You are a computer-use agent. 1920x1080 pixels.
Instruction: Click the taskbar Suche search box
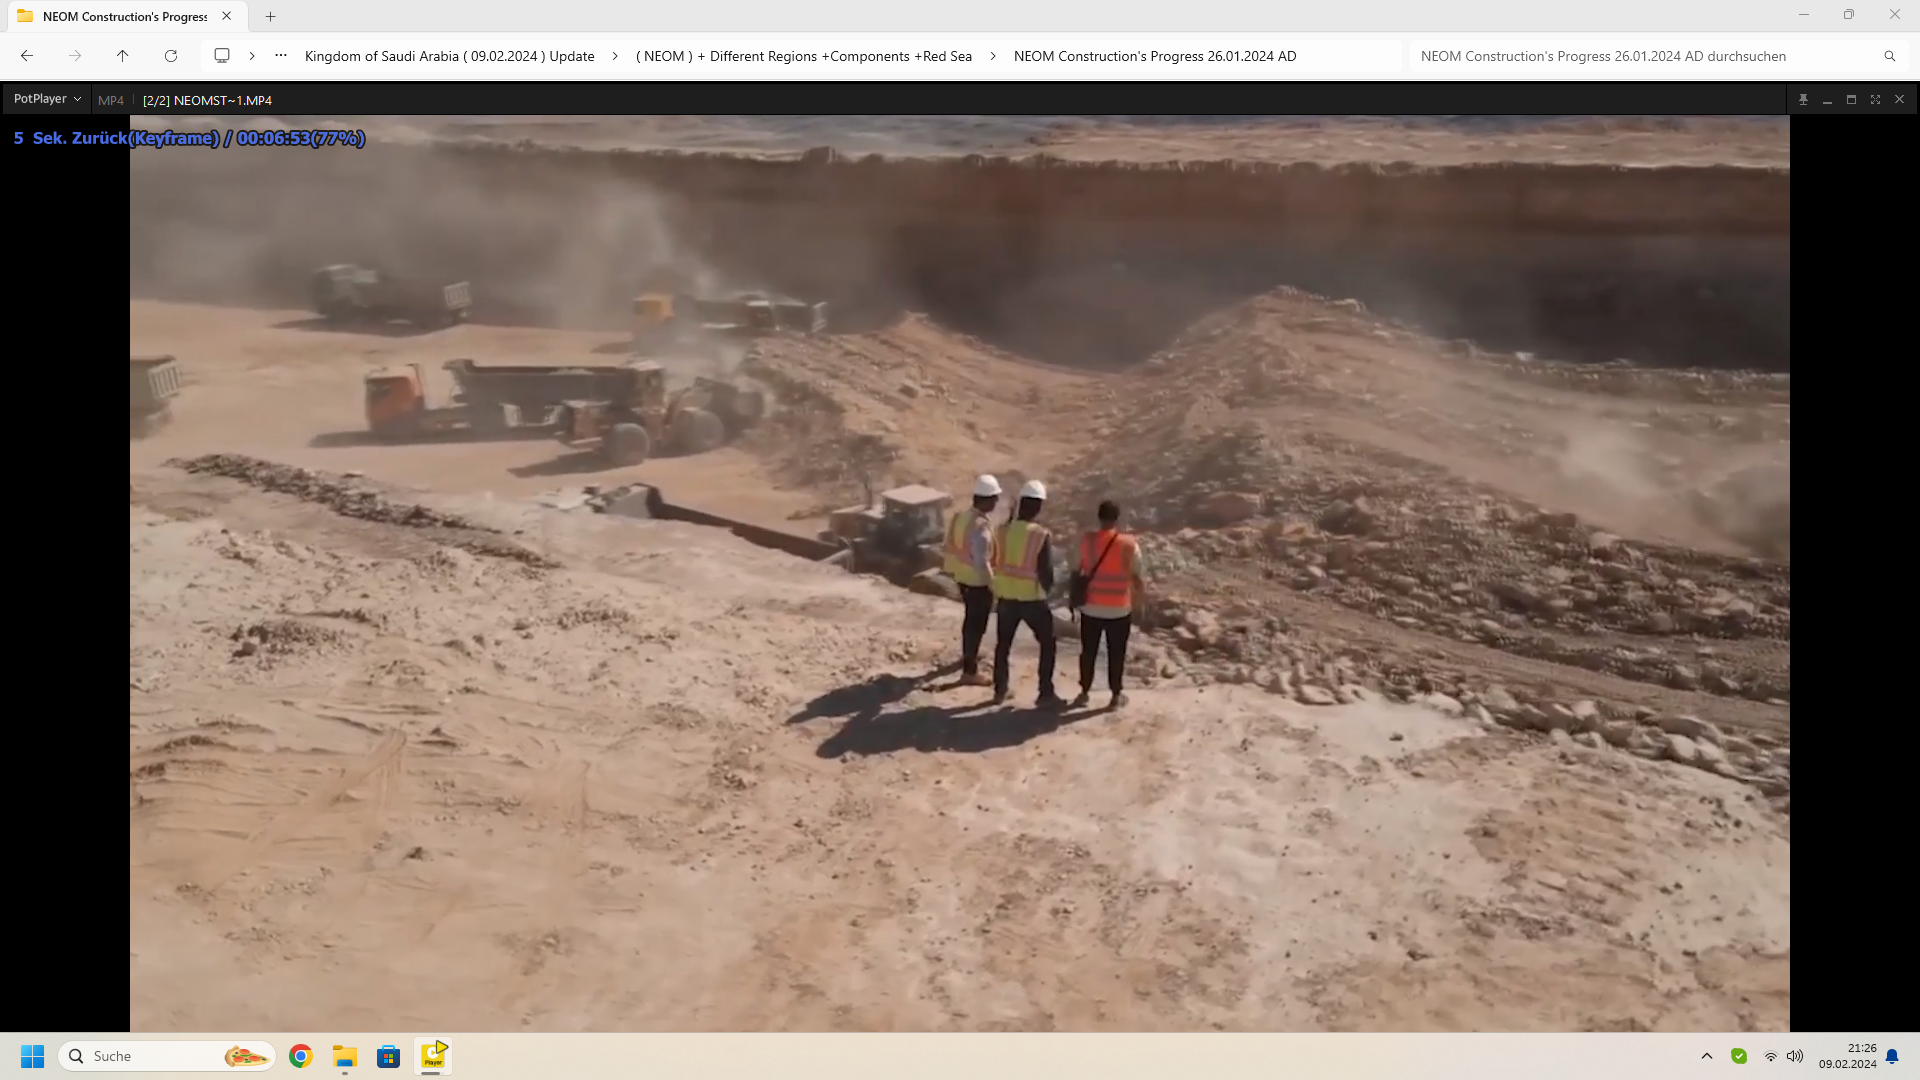tap(167, 1056)
